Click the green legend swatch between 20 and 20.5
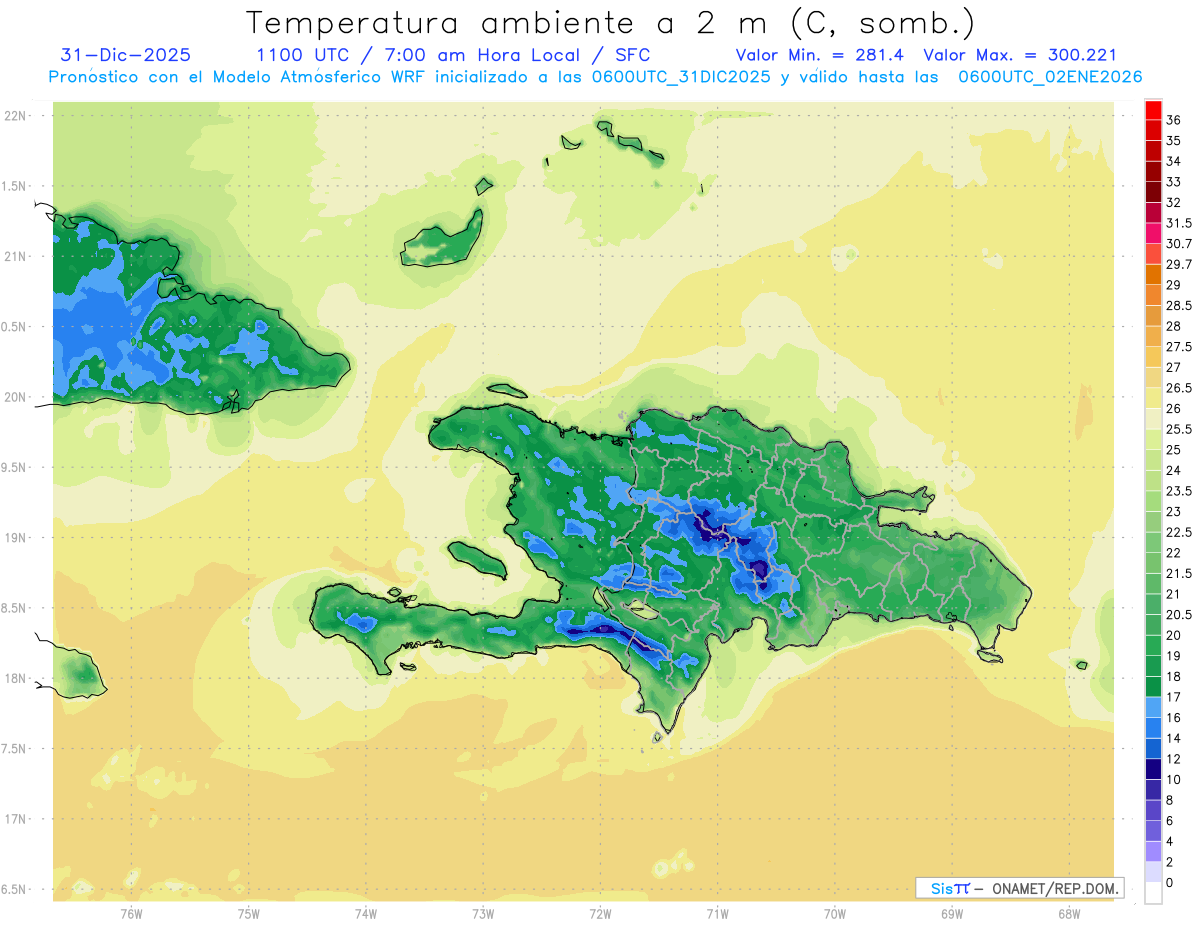Viewport: 1200px width, 927px height. coord(1153,625)
